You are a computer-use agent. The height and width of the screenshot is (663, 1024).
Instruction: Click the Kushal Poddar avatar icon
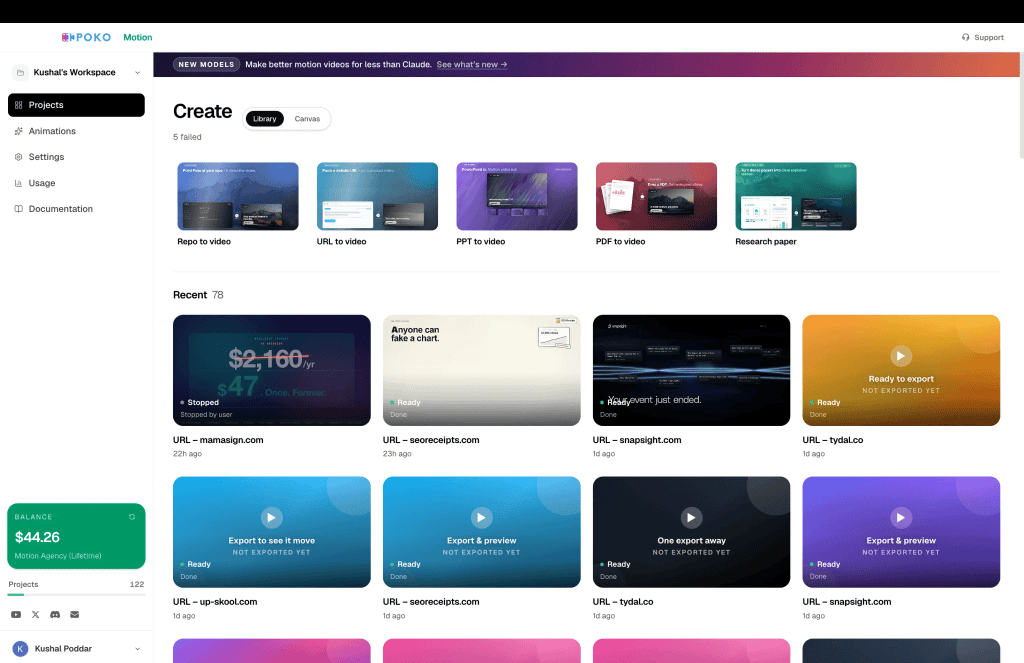point(20,649)
